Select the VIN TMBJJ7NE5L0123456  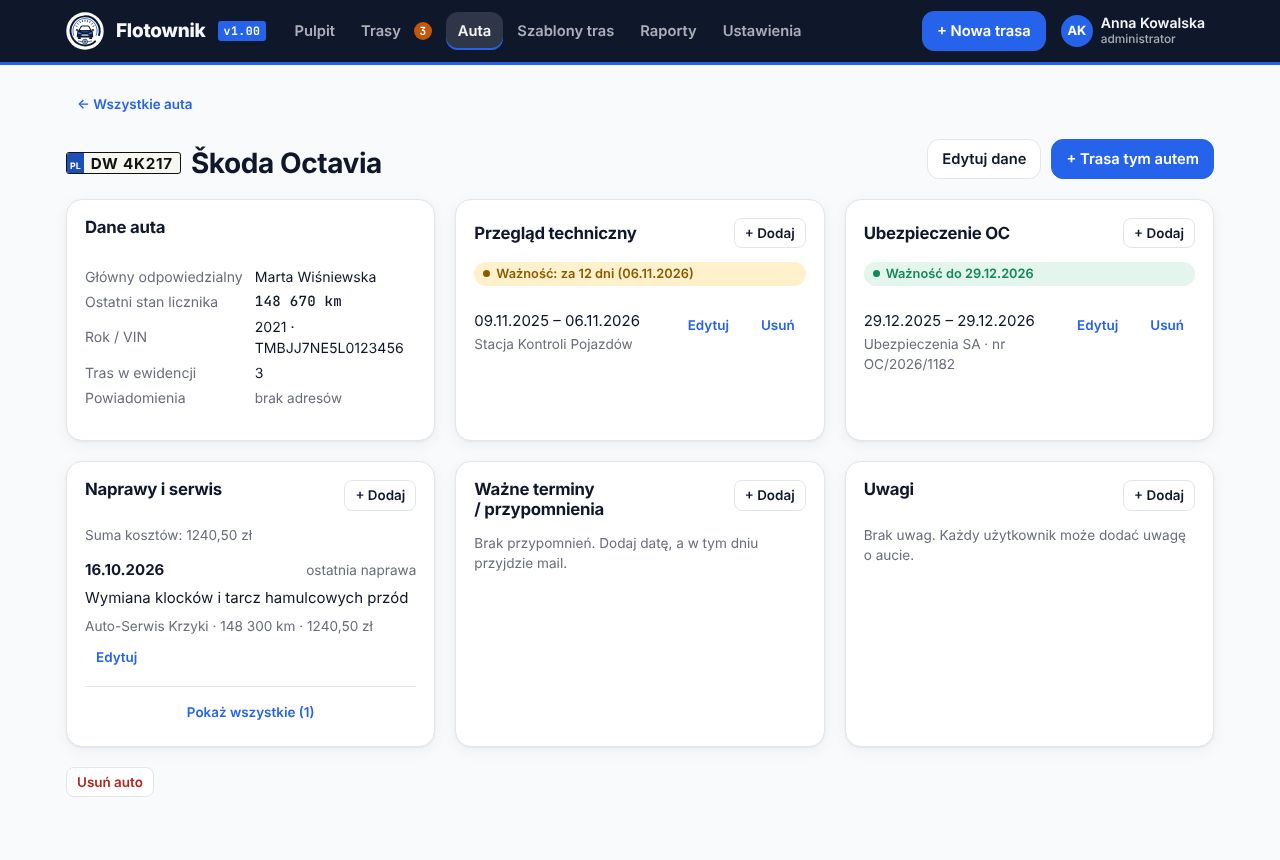(329, 348)
